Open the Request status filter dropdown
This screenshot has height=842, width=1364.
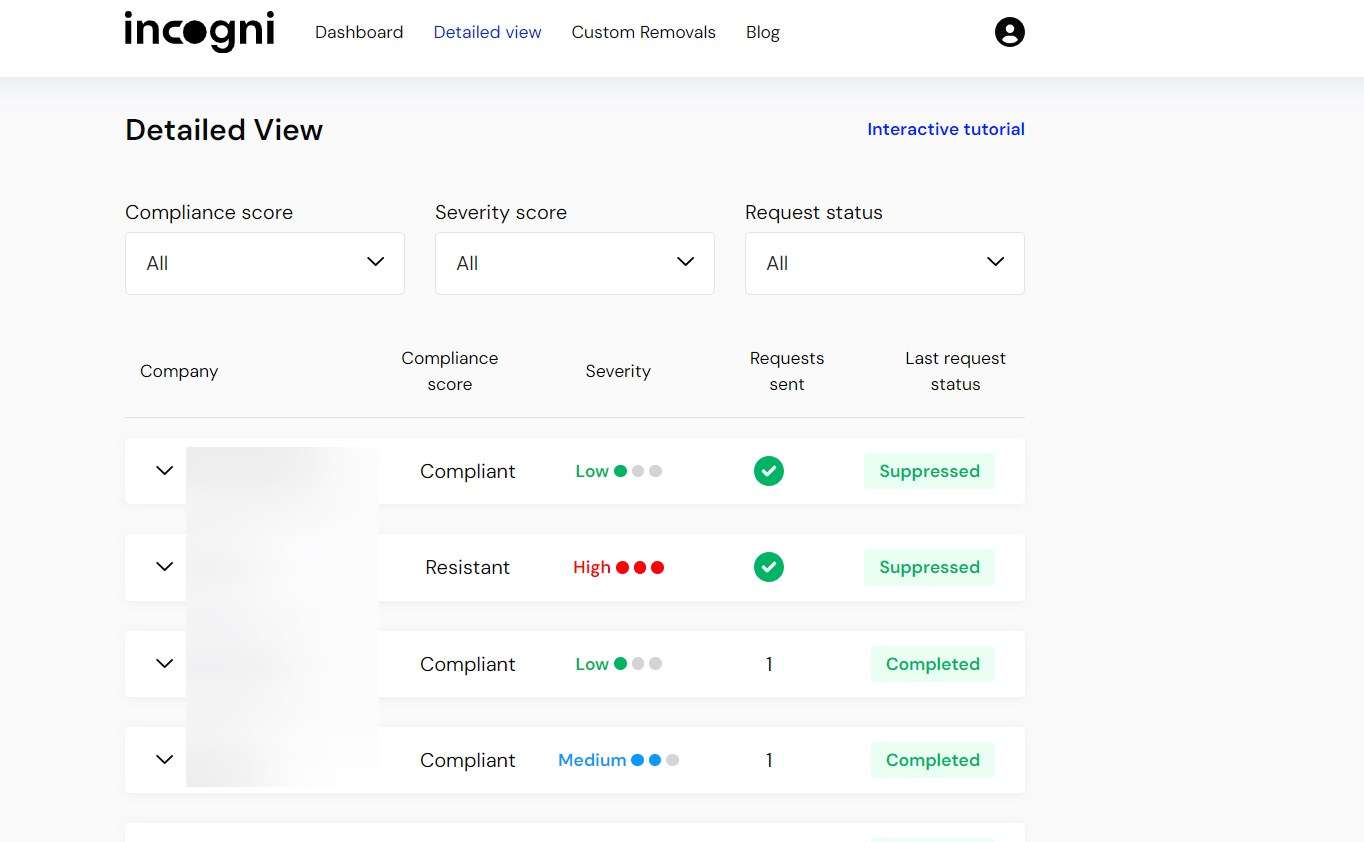coord(884,263)
